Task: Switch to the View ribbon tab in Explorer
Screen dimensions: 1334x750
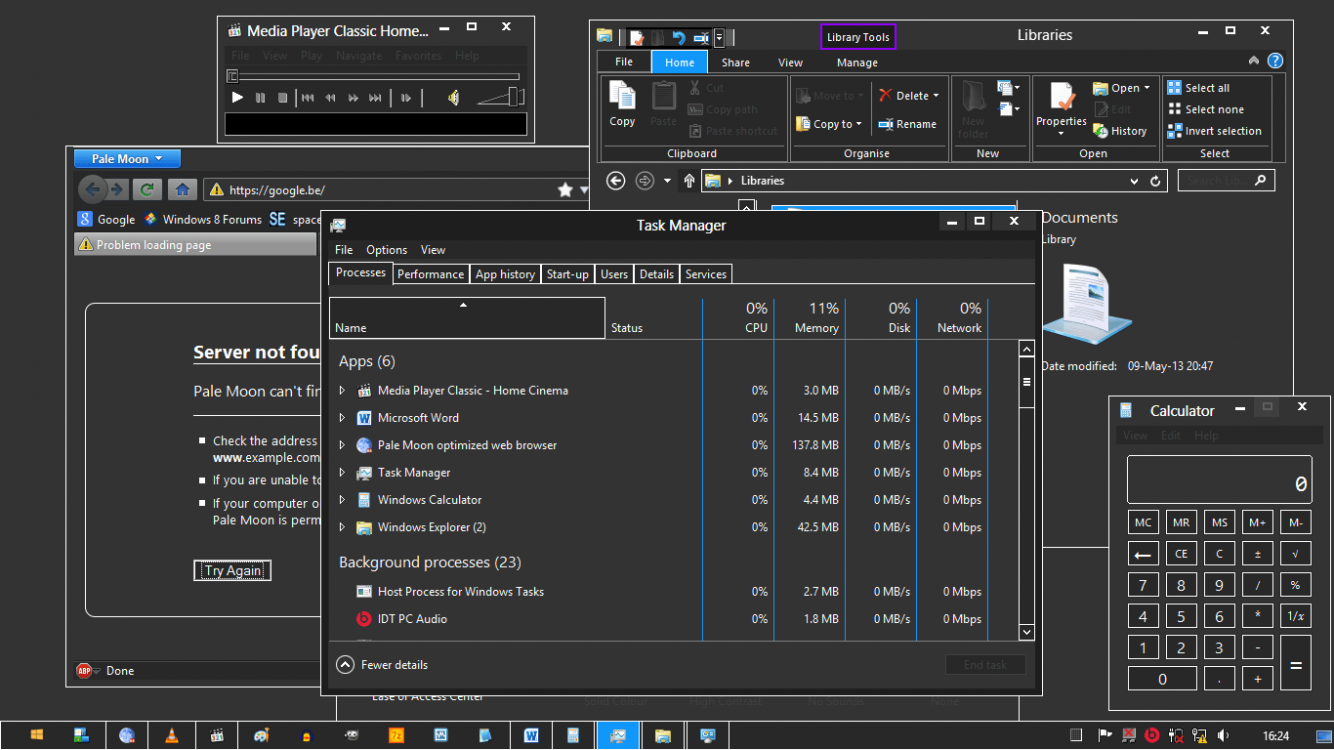Action: [x=790, y=62]
